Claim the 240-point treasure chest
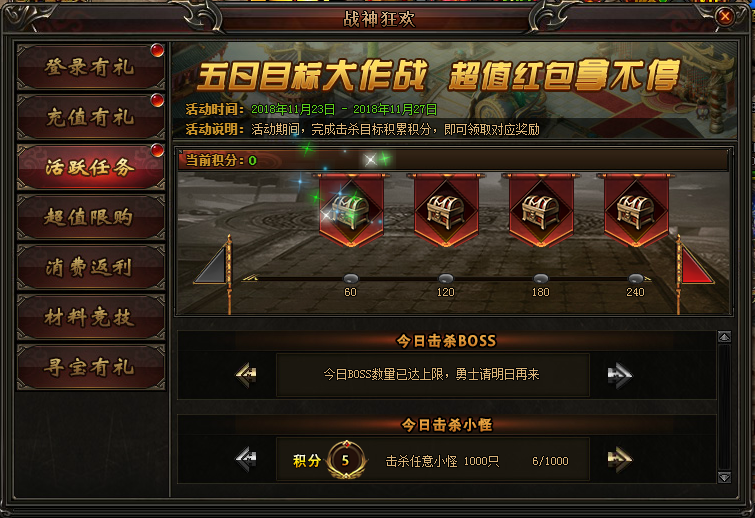Image resolution: width=755 pixels, height=518 pixels. pyautogui.click(x=636, y=210)
